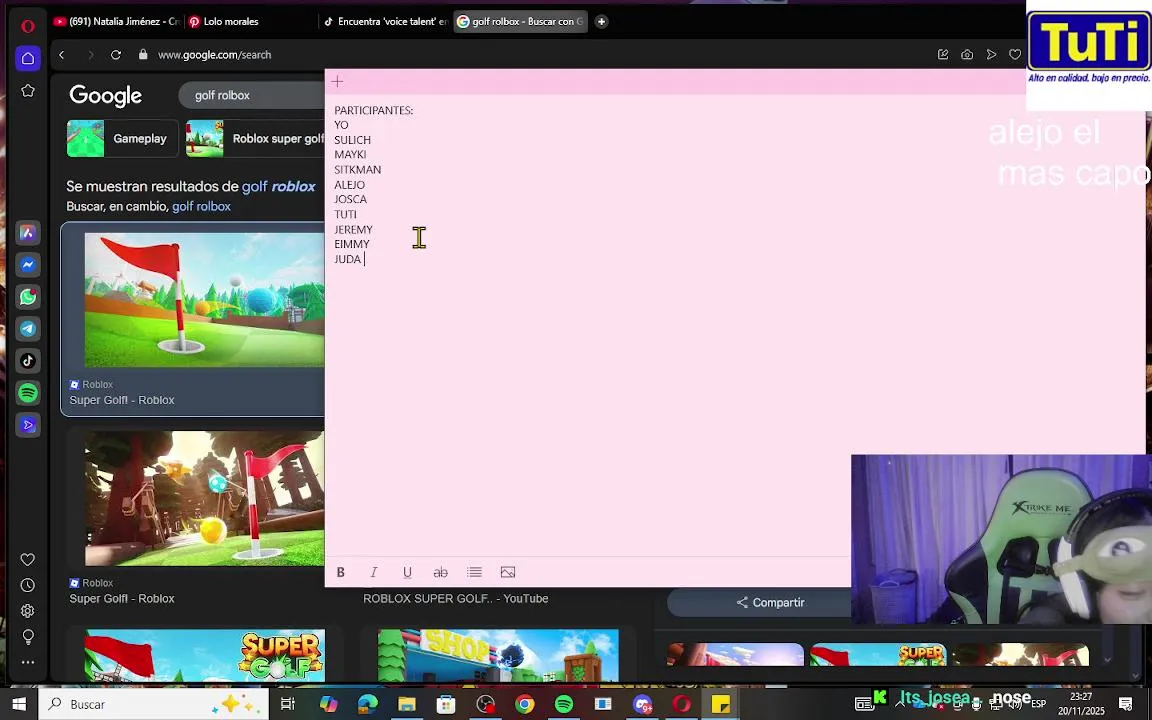
Task: Switch to the Encuentra 'voice talent' TikTok tab
Action: [385, 22]
